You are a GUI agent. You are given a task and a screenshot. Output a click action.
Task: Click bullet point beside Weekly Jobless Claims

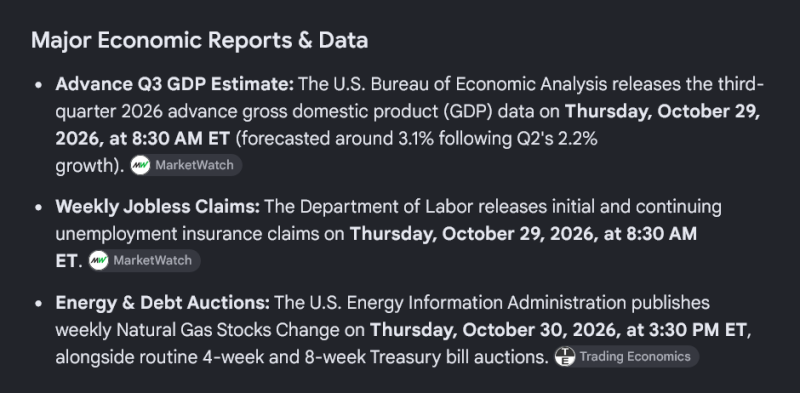[38, 208]
